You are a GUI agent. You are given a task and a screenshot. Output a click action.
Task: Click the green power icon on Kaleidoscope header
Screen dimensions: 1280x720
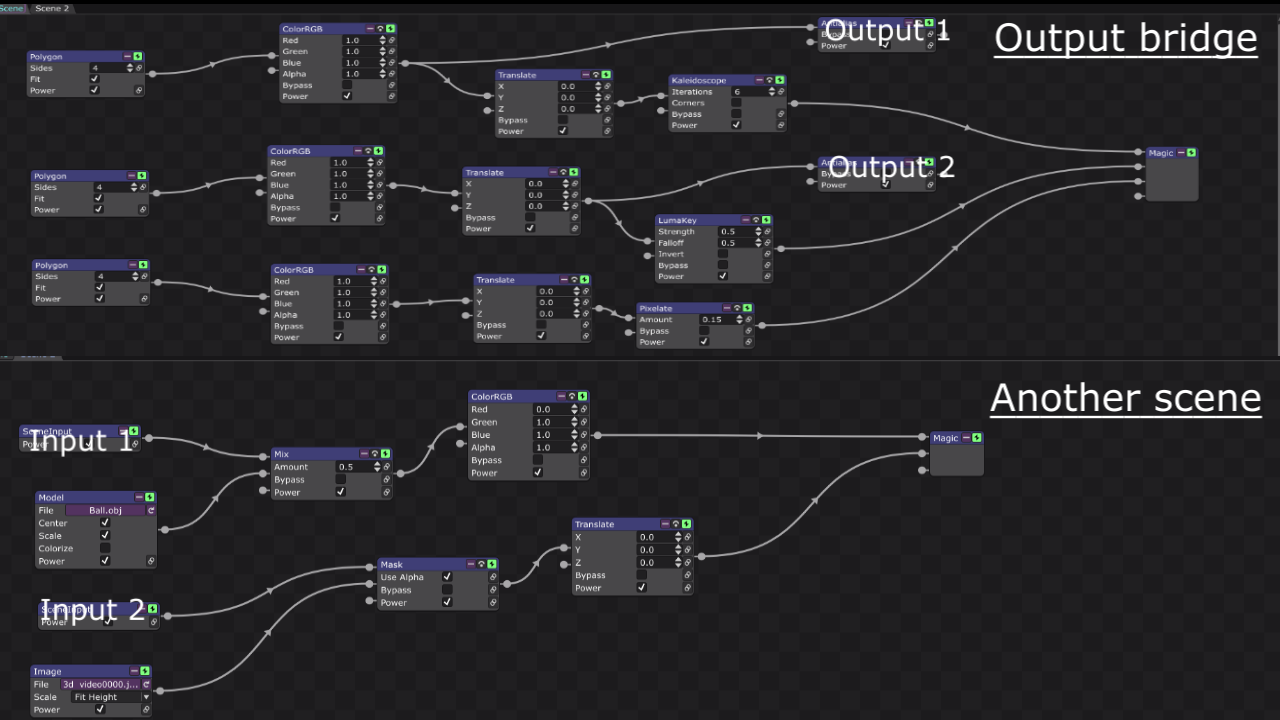pyautogui.click(x=780, y=80)
